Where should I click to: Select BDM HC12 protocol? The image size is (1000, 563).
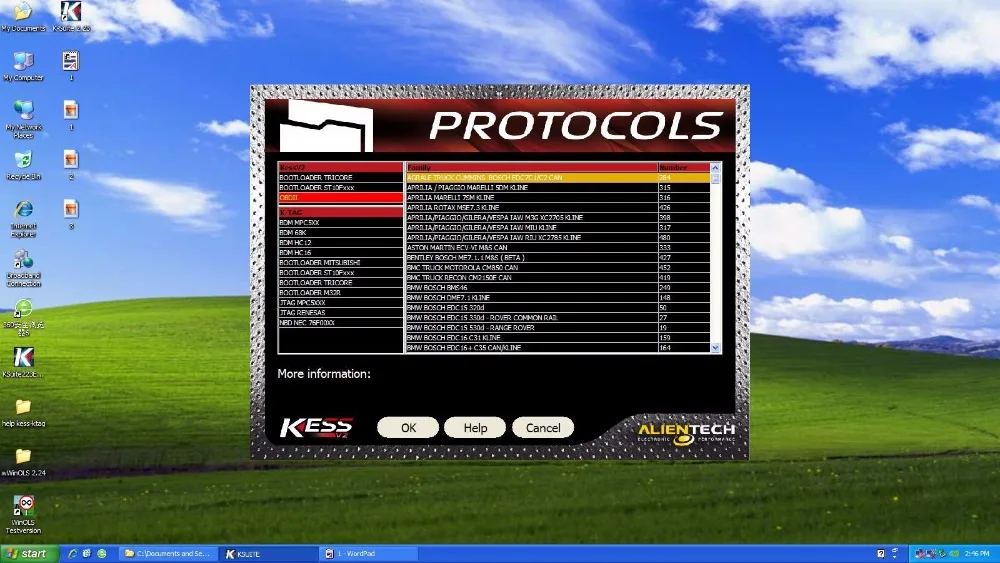341,242
